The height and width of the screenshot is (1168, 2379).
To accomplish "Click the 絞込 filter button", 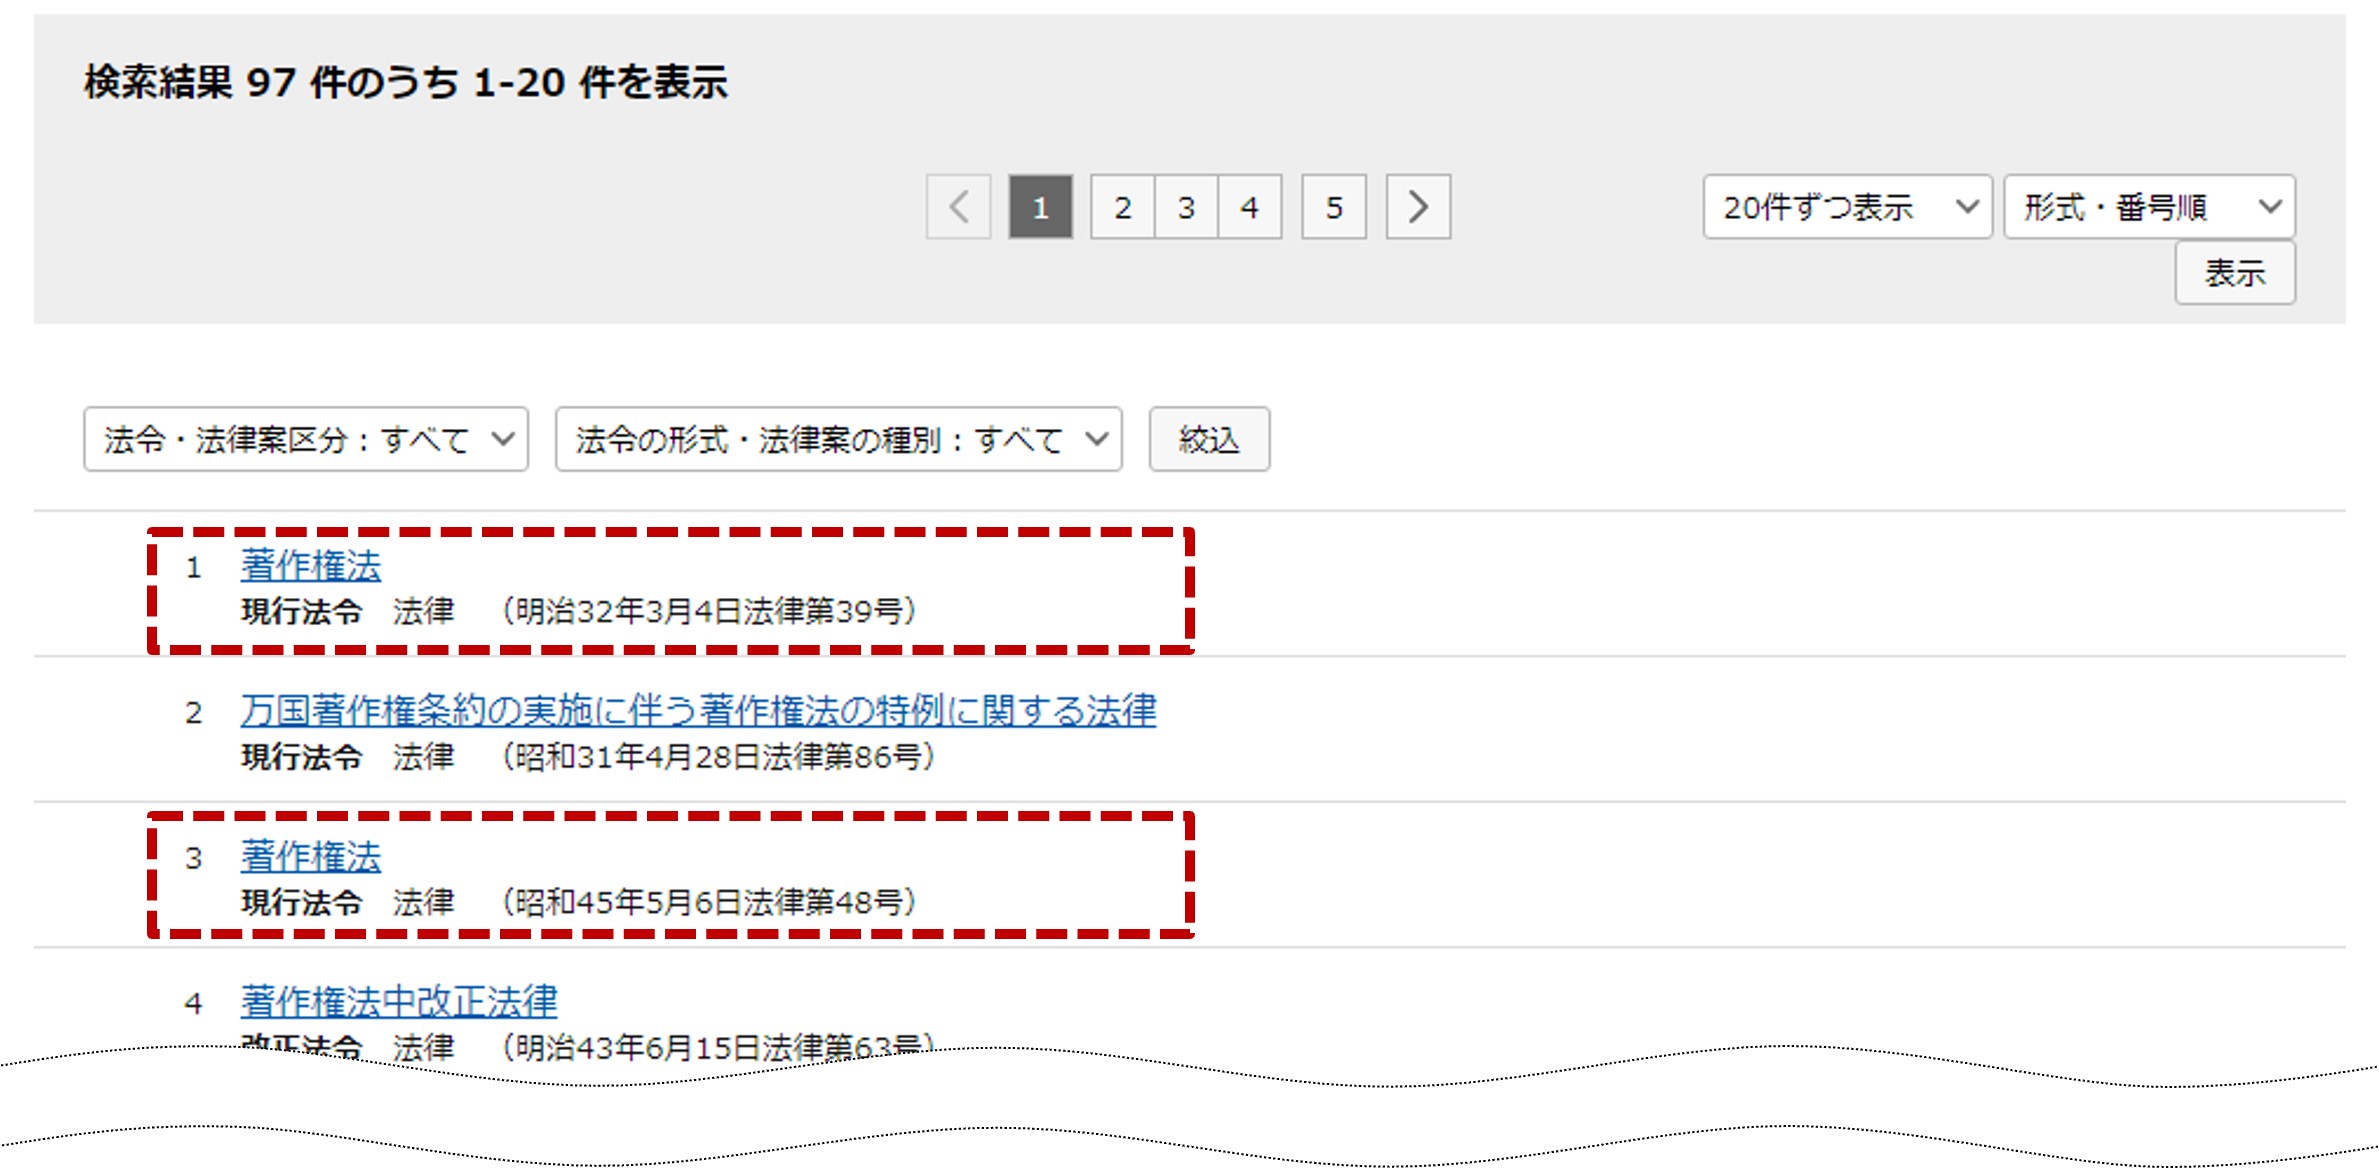I will [x=1209, y=439].
